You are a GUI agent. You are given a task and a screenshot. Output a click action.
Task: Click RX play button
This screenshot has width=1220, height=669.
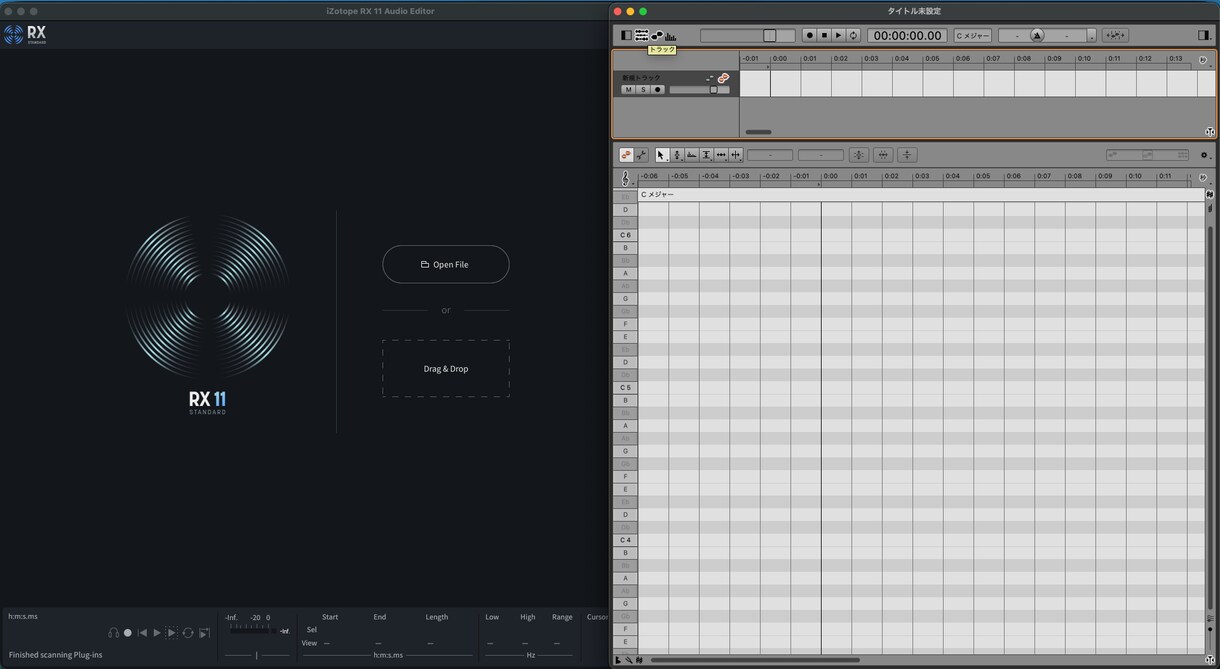[x=156, y=633]
